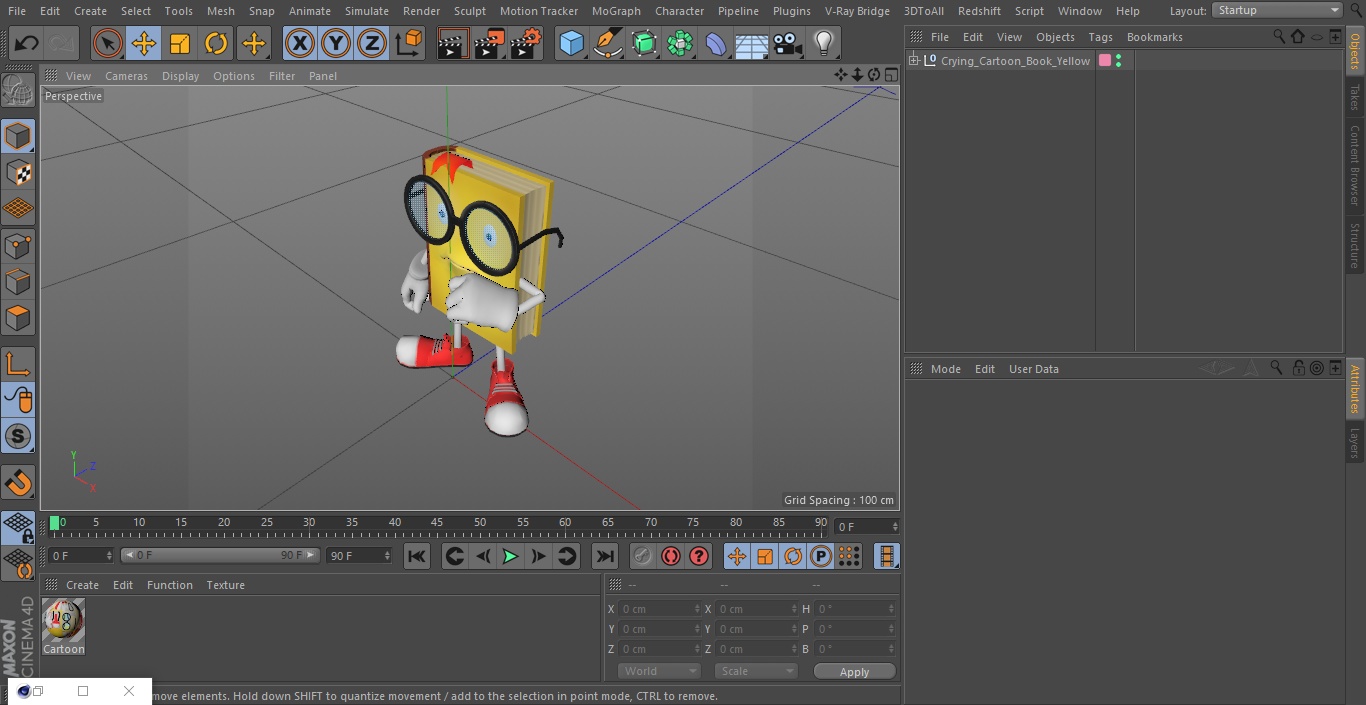Add a Cube primitive object
This screenshot has width=1366, height=705.
(x=572, y=43)
